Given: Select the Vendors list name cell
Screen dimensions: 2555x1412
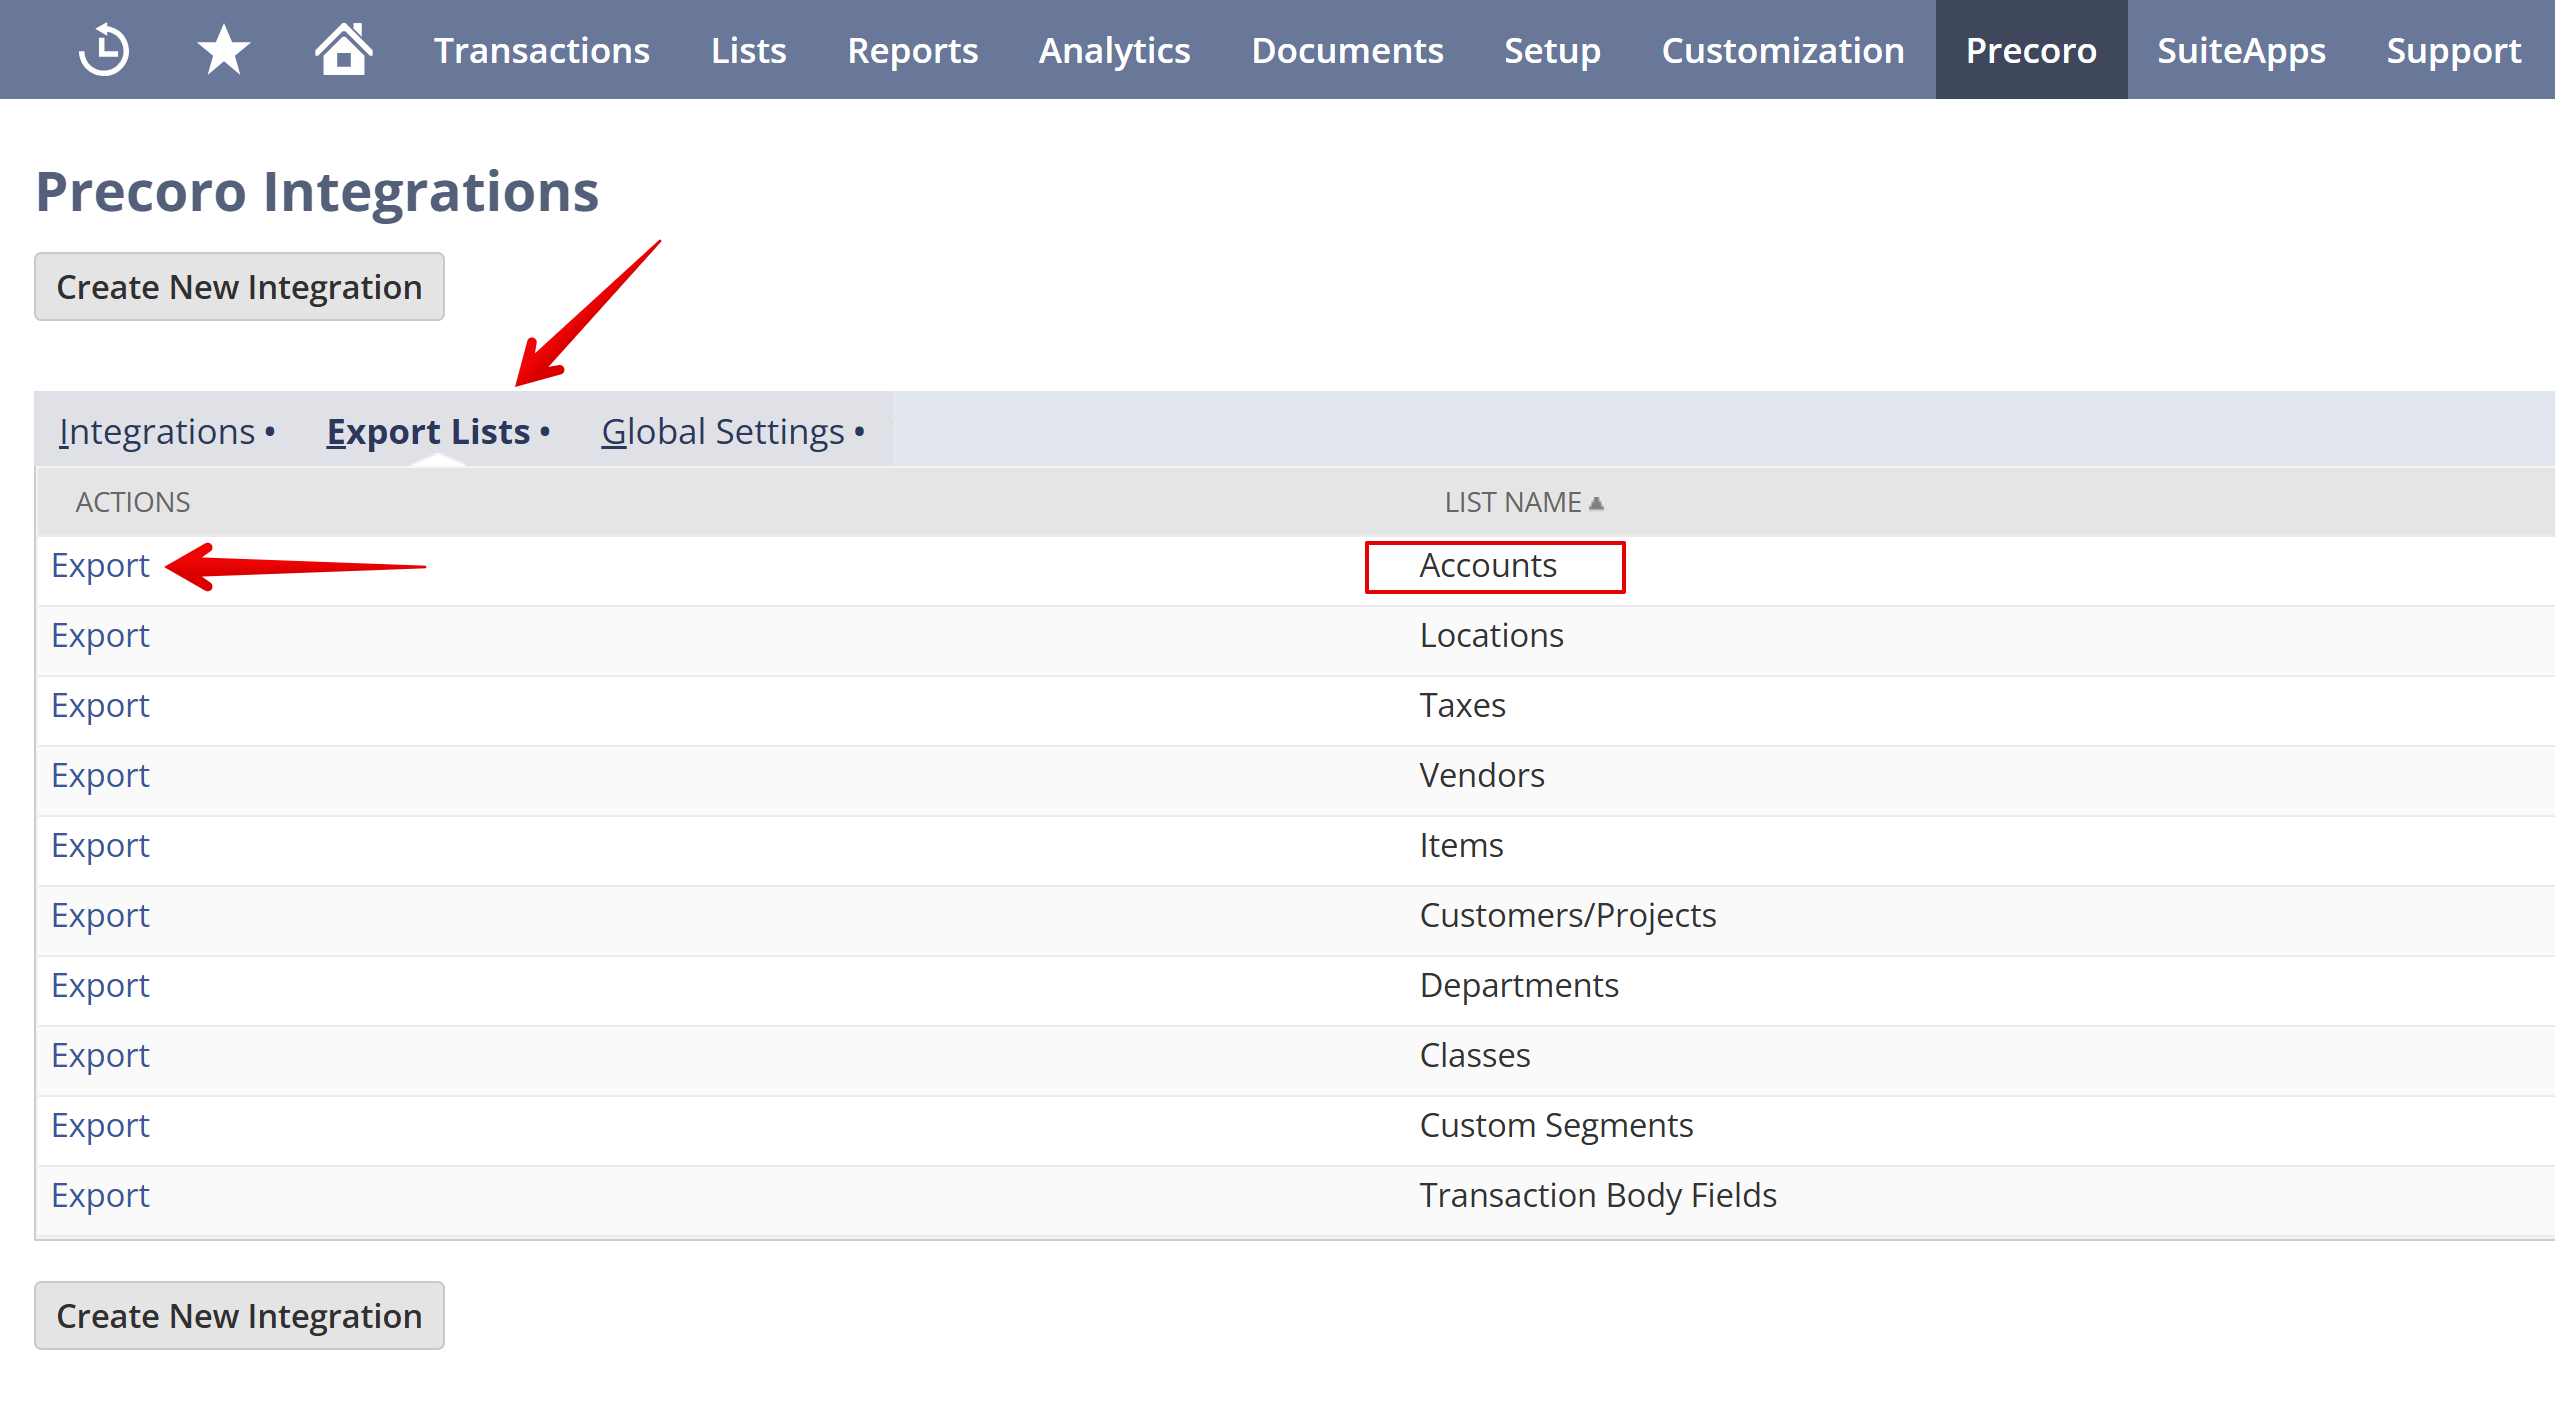Looking at the screenshot, I should pyautogui.click(x=1482, y=776).
